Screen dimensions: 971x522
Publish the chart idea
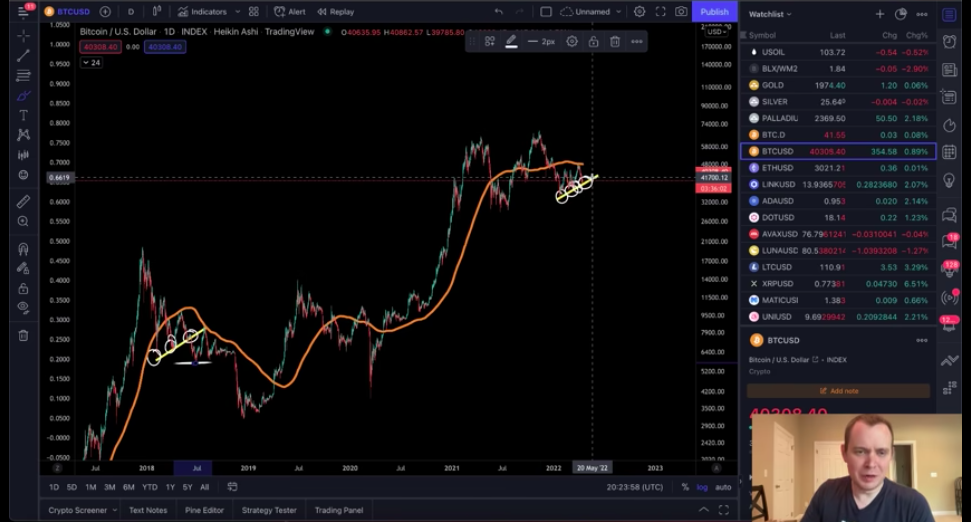click(x=714, y=11)
